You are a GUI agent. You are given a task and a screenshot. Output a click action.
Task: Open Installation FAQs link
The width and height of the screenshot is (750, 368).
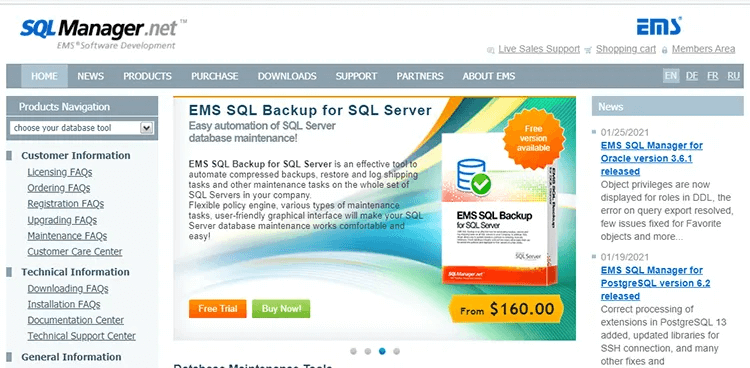click(x=64, y=304)
